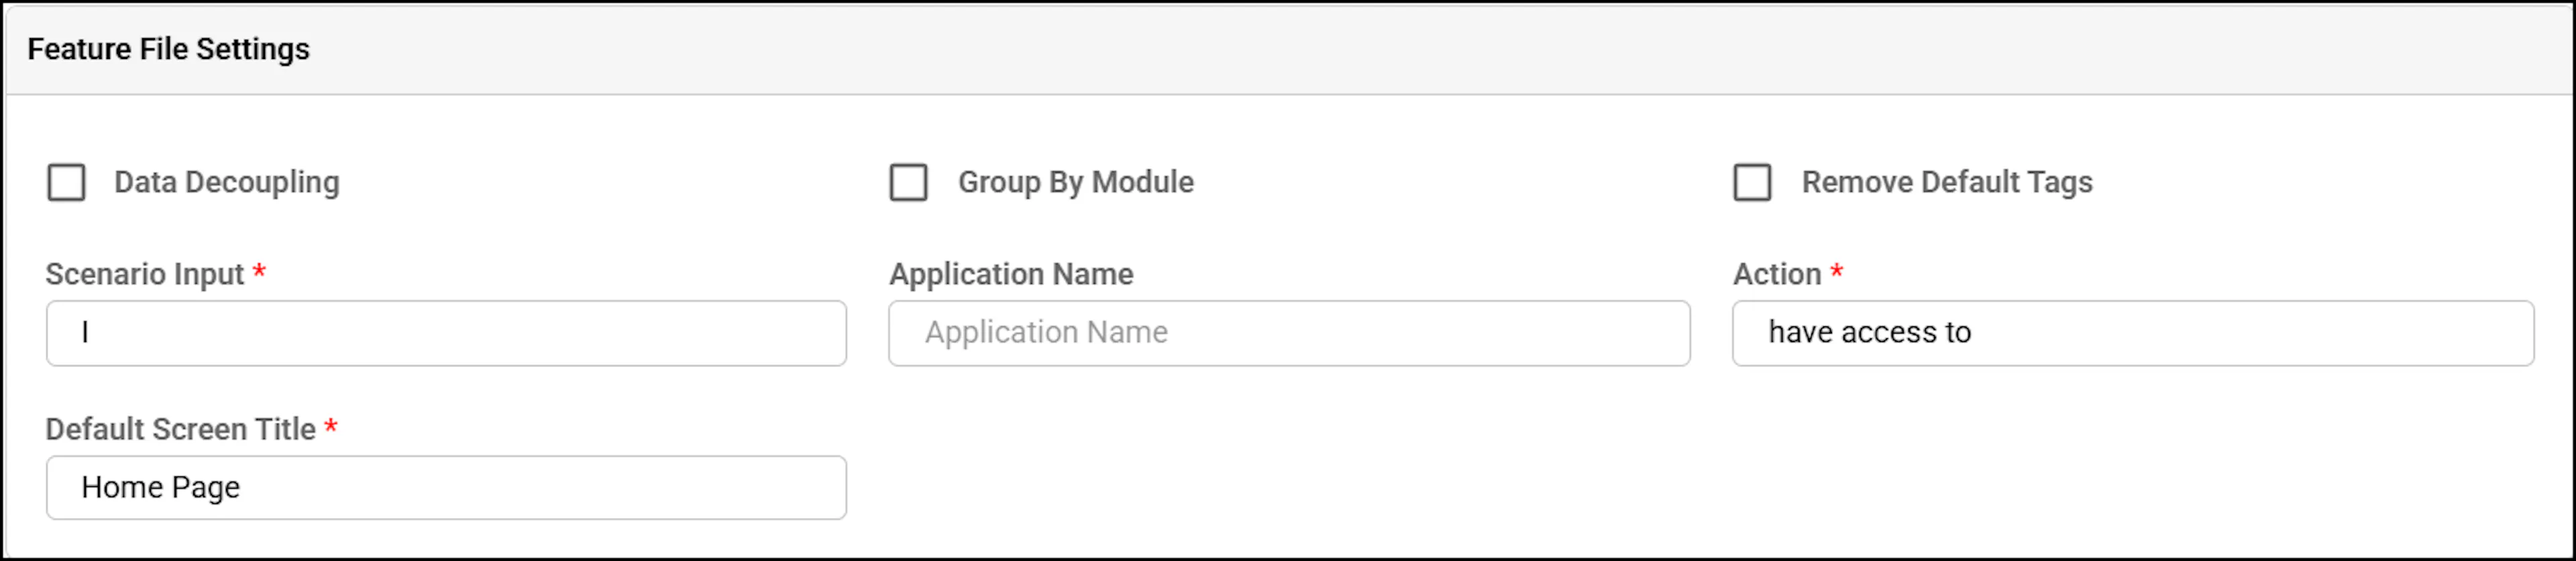The height and width of the screenshot is (561, 2576).
Task: Check the Remove Default Tags box
Action: click(x=1752, y=183)
